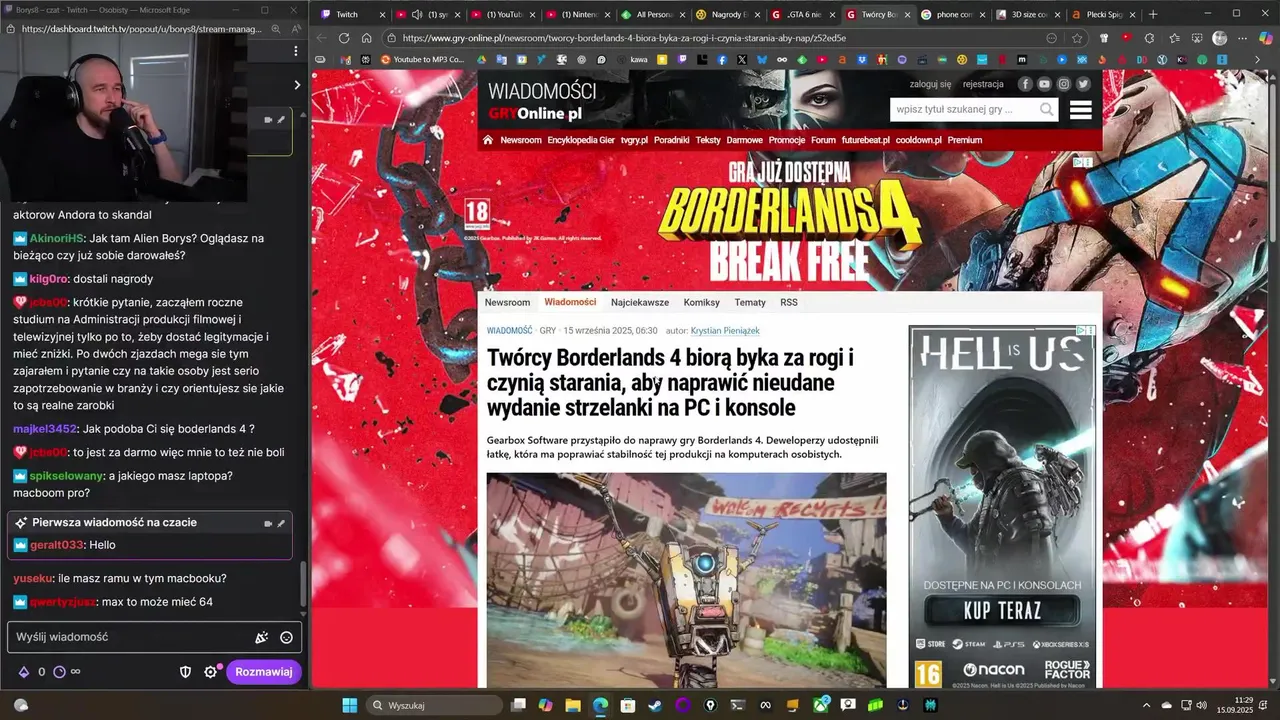
Task: Click the pencil icon on Pierwsza wiadomość banner
Action: click(281, 523)
